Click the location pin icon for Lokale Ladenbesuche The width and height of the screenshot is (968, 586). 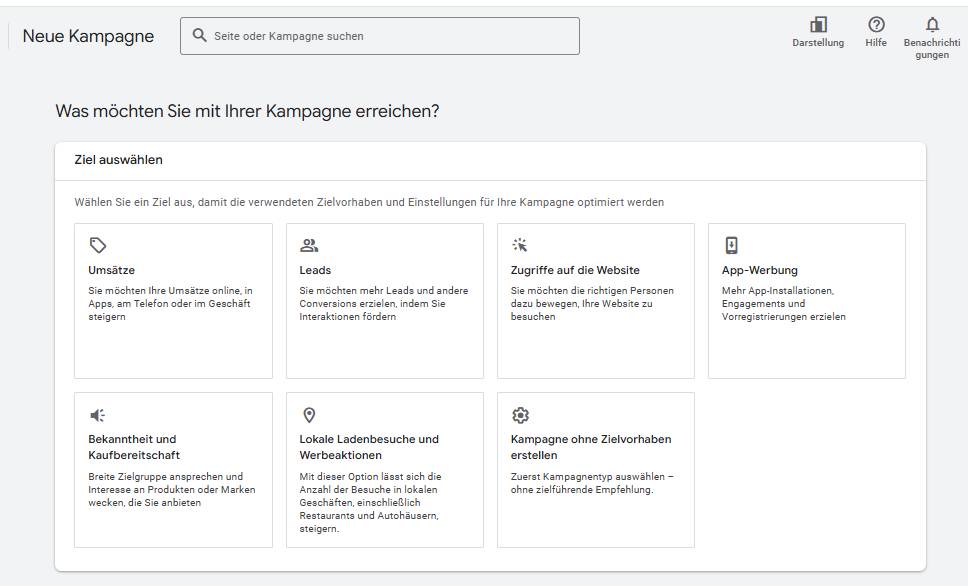click(309, 415)
